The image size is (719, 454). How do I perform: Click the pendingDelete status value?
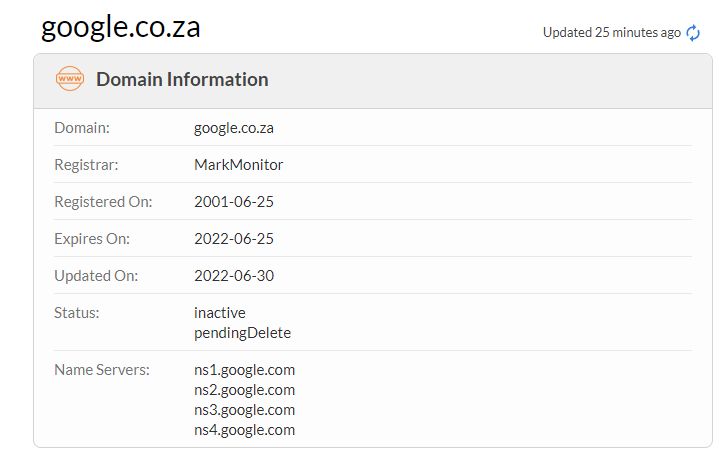(243, 332)
